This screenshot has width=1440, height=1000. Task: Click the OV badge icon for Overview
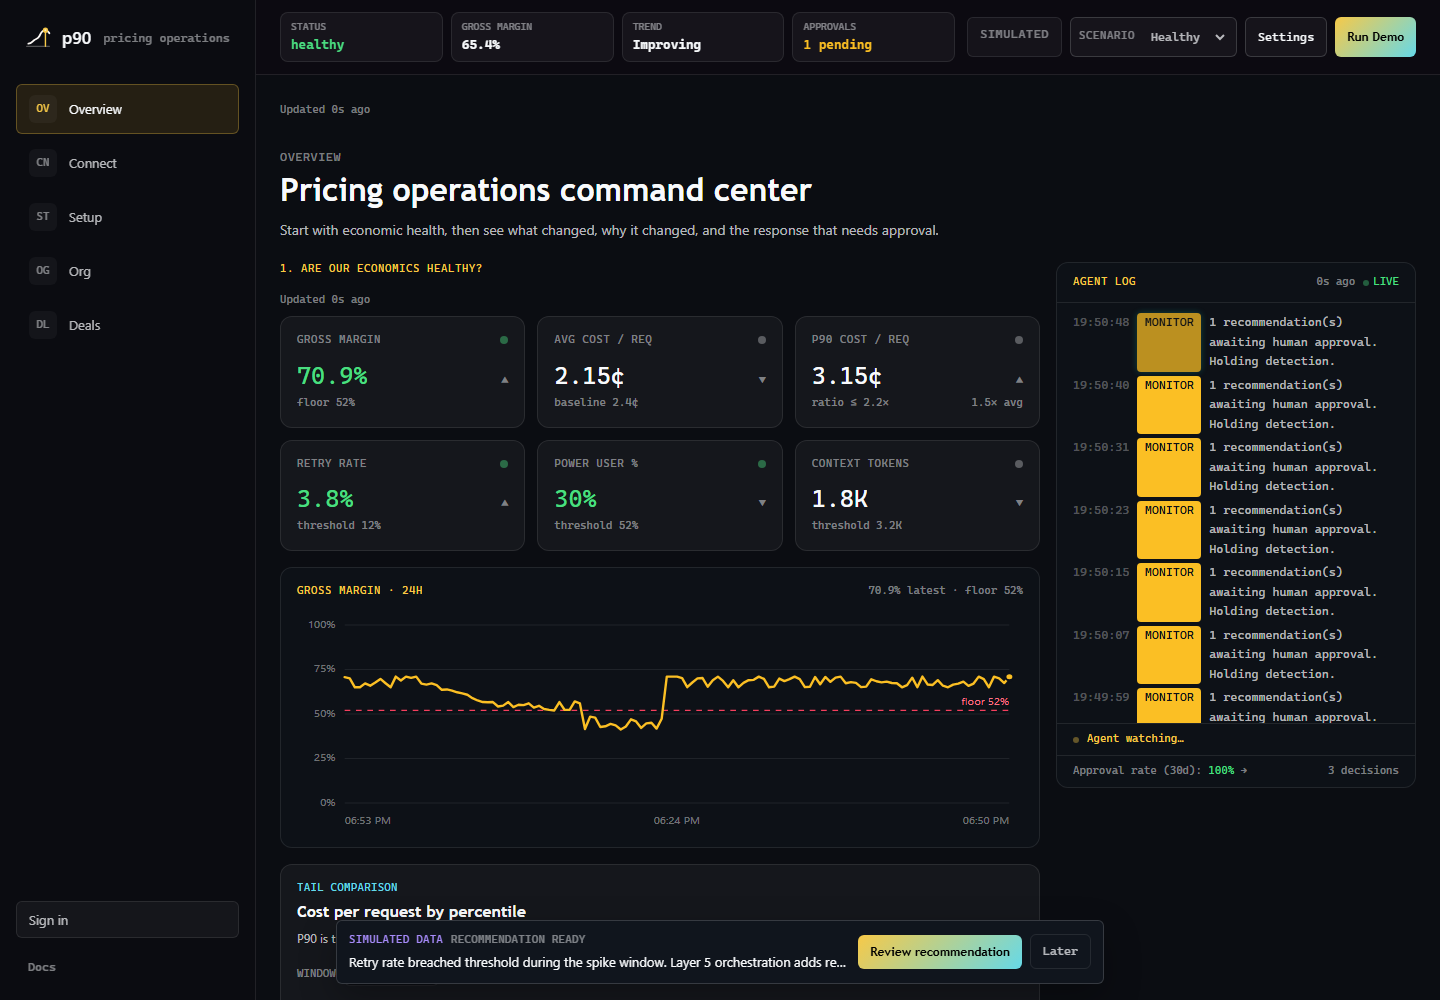[43, 109]
